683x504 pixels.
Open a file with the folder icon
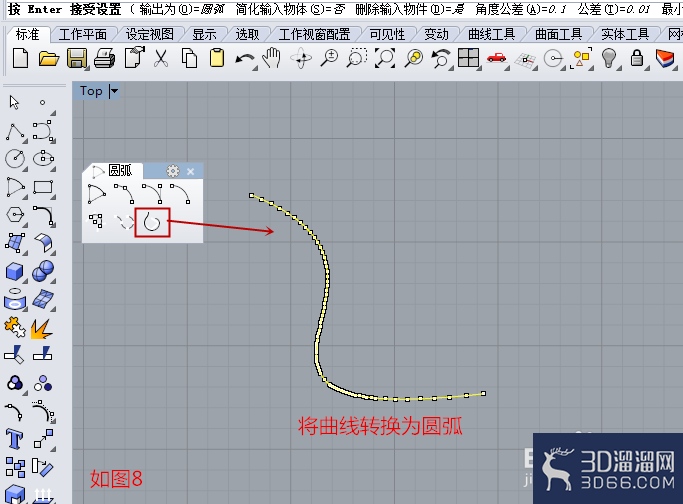point(49,58)
